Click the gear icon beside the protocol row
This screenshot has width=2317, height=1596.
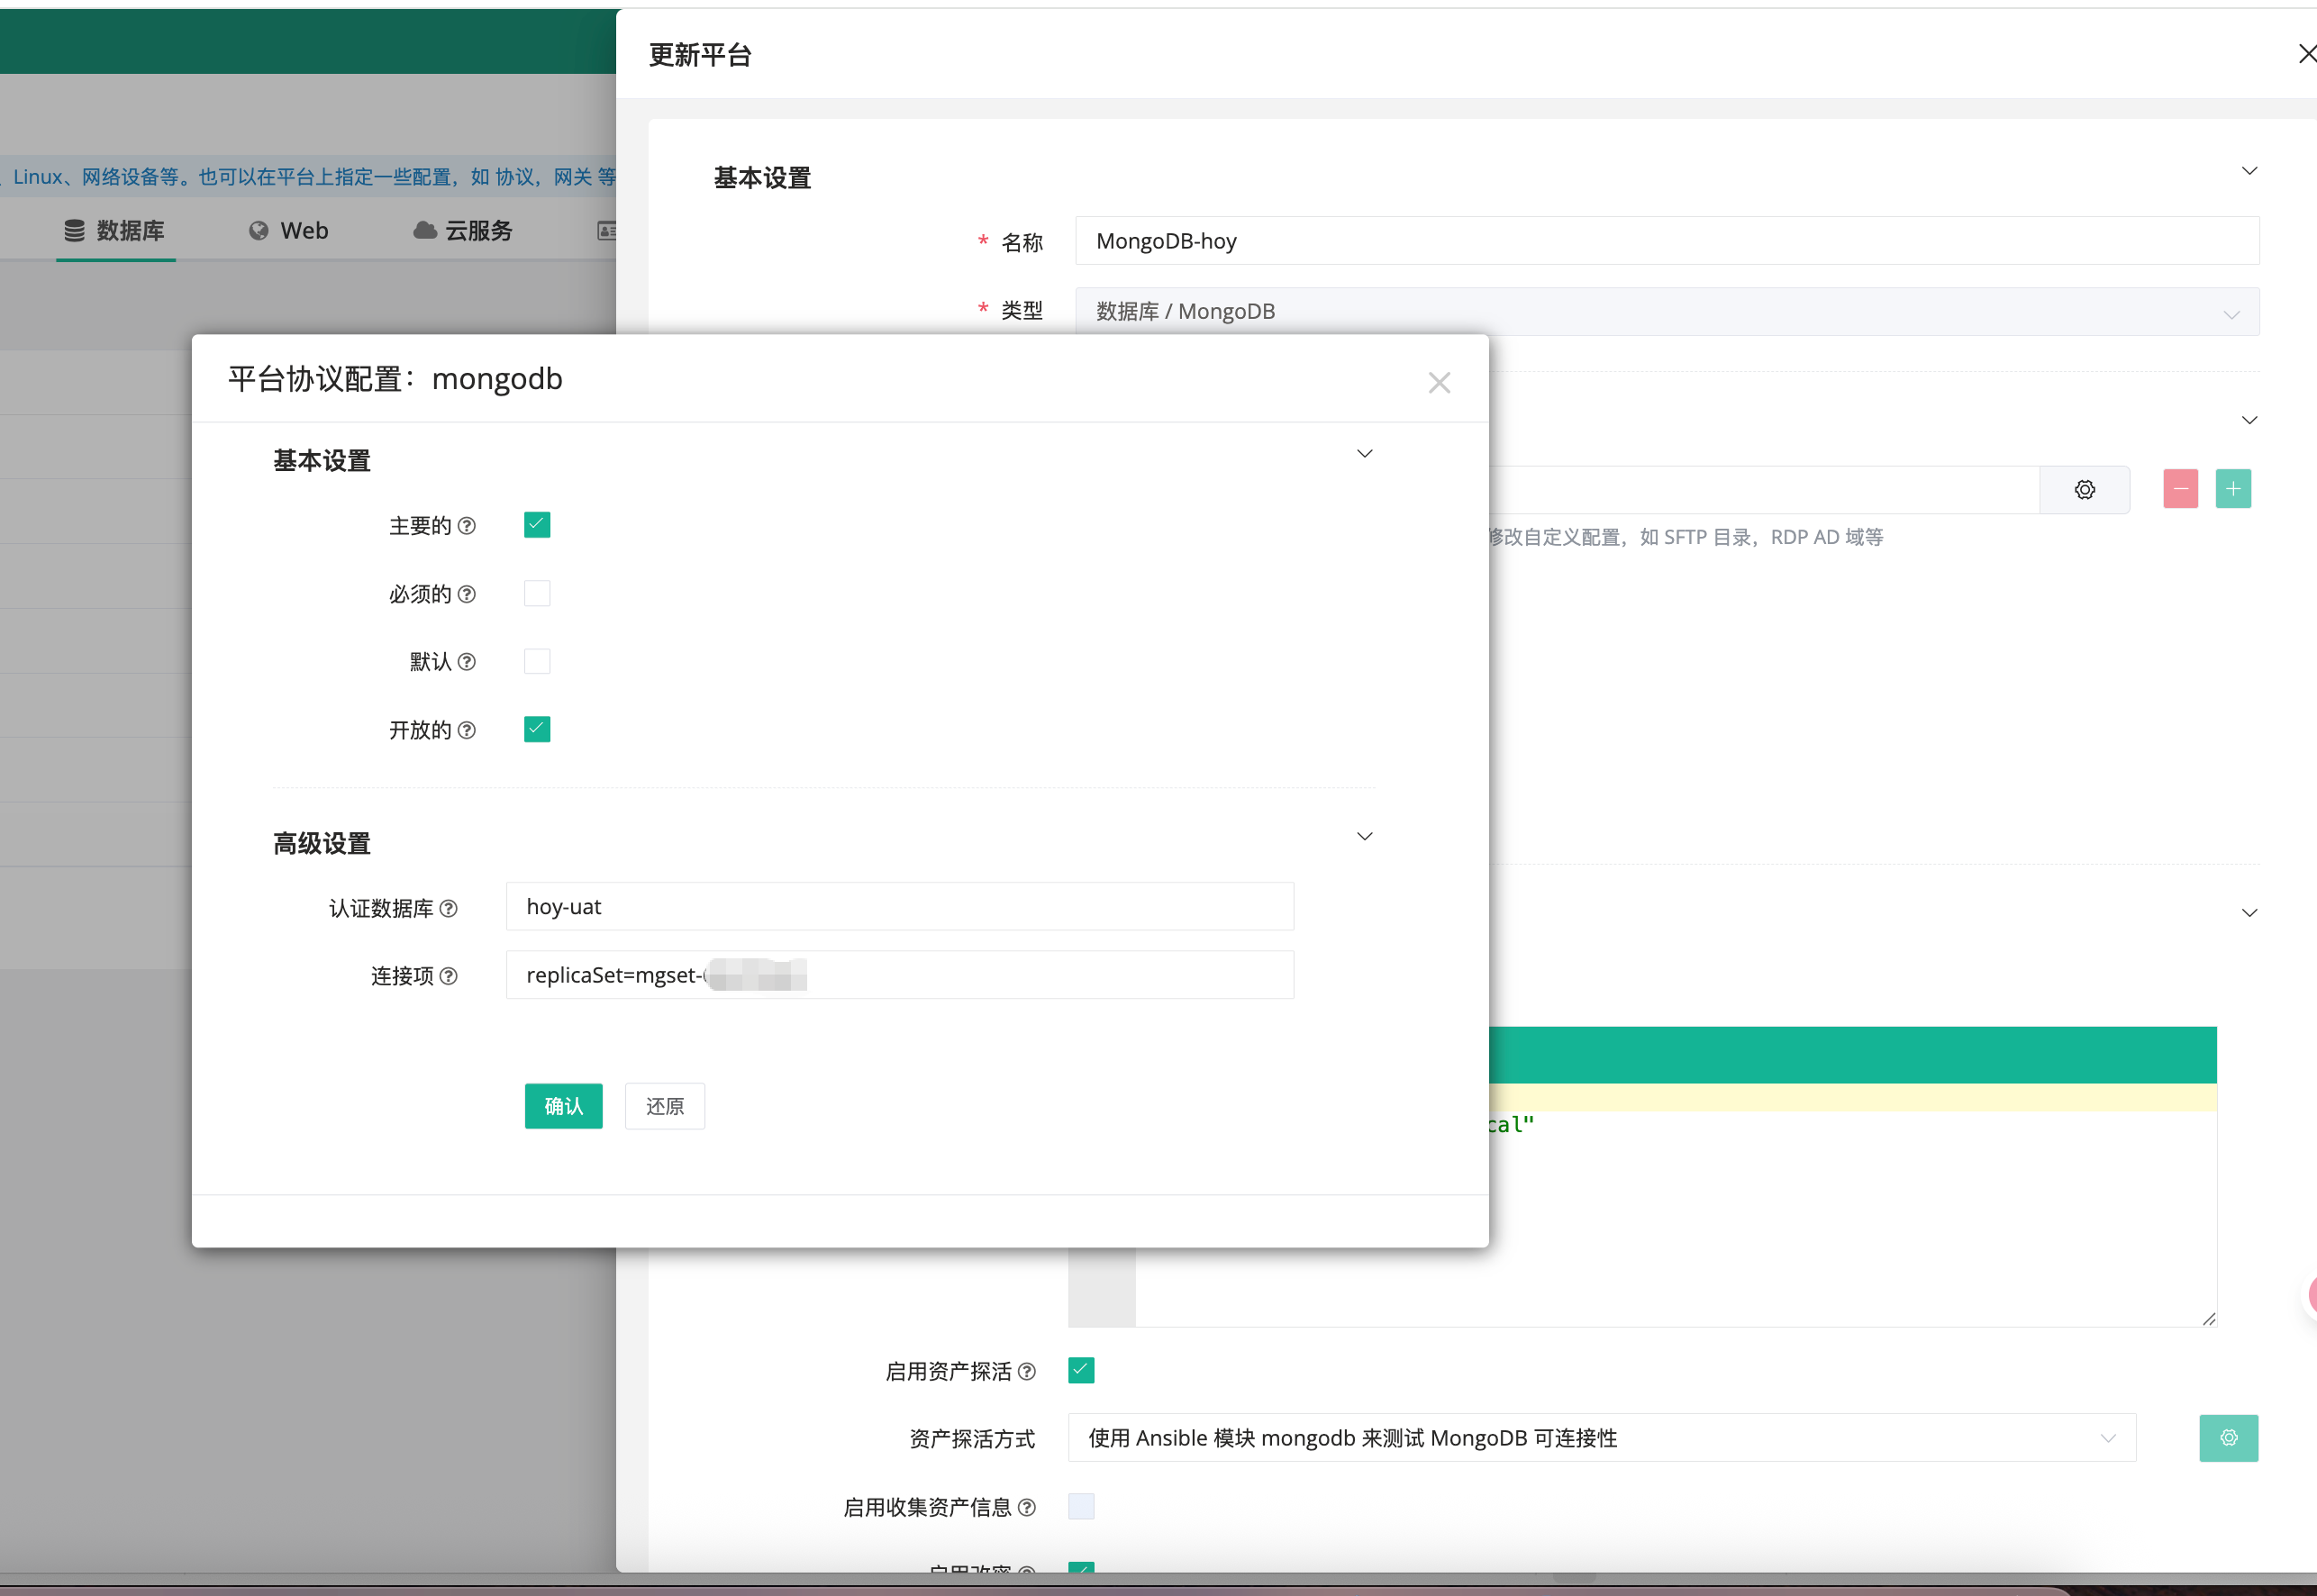(2084, 490)
